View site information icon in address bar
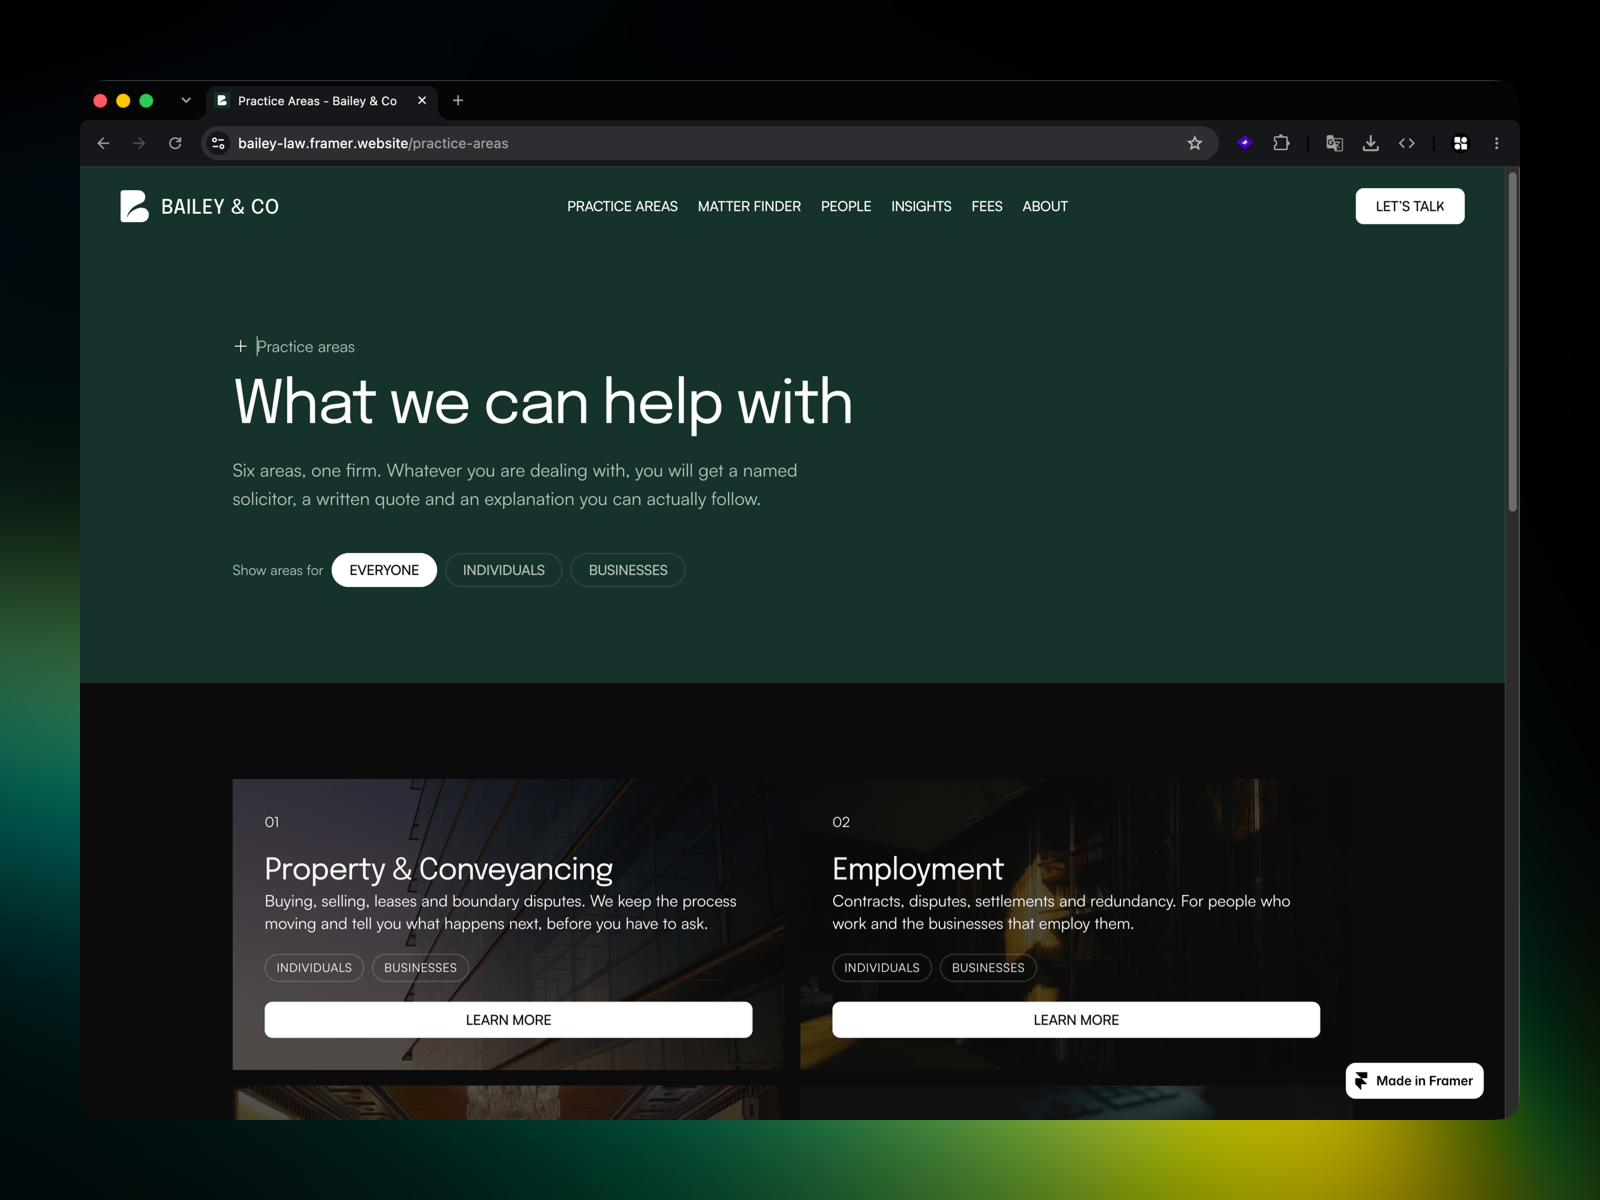This screenshot has width=1600, height=1200. tap(219, 143)
